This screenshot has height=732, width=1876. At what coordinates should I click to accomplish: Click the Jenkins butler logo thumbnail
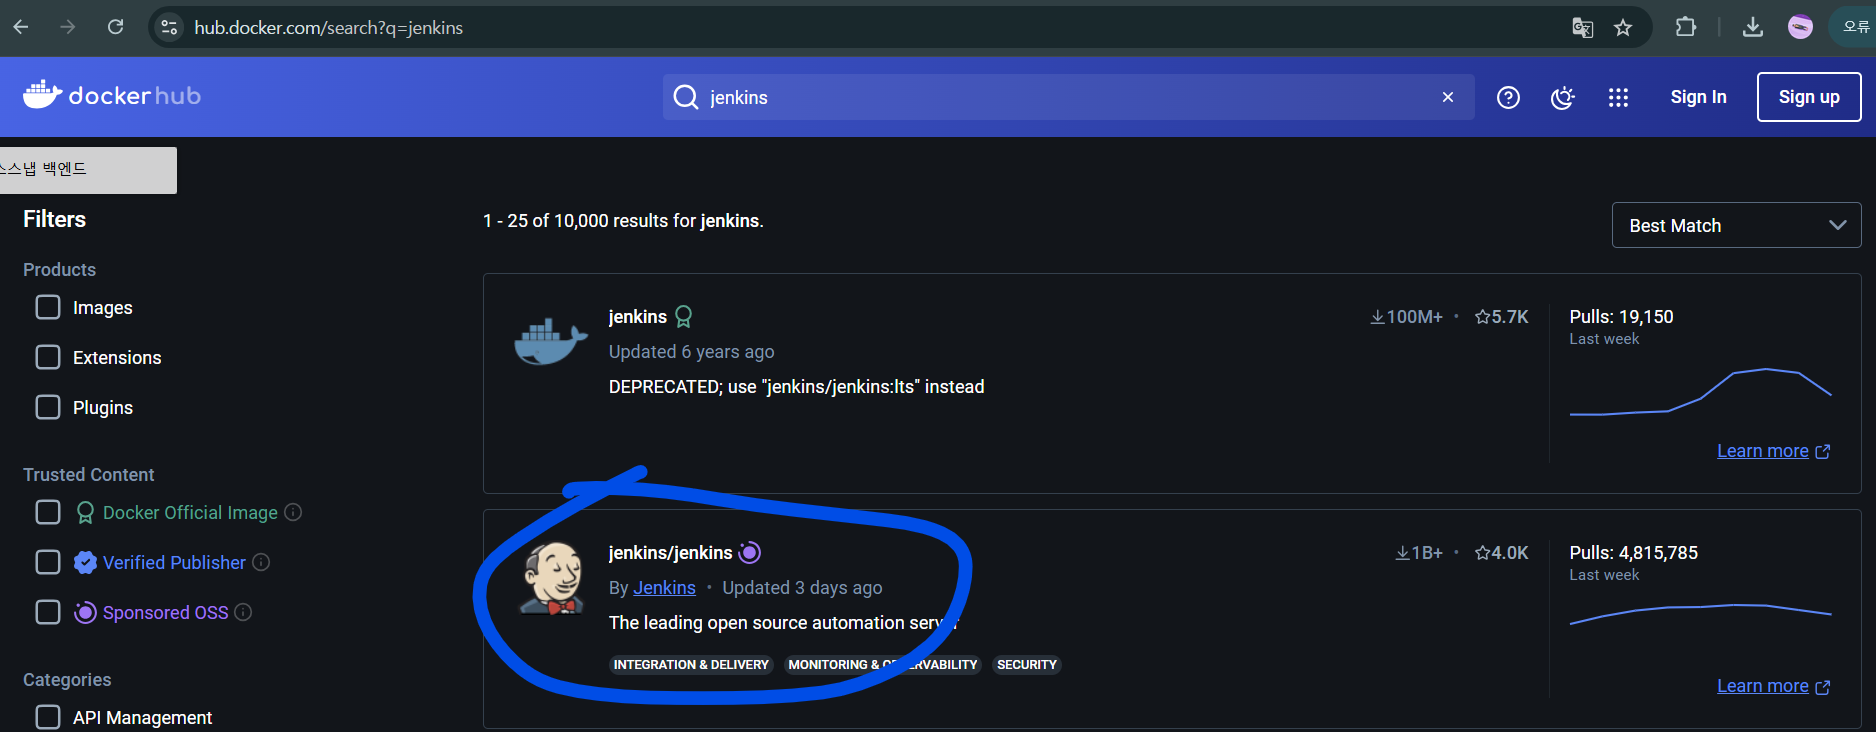(552, 578)
